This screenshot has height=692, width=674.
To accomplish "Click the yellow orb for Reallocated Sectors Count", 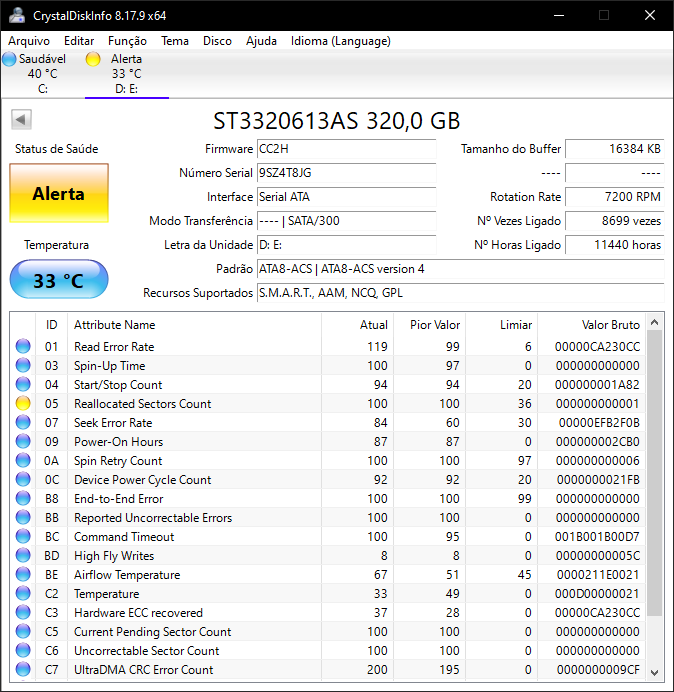I will 23,403.
